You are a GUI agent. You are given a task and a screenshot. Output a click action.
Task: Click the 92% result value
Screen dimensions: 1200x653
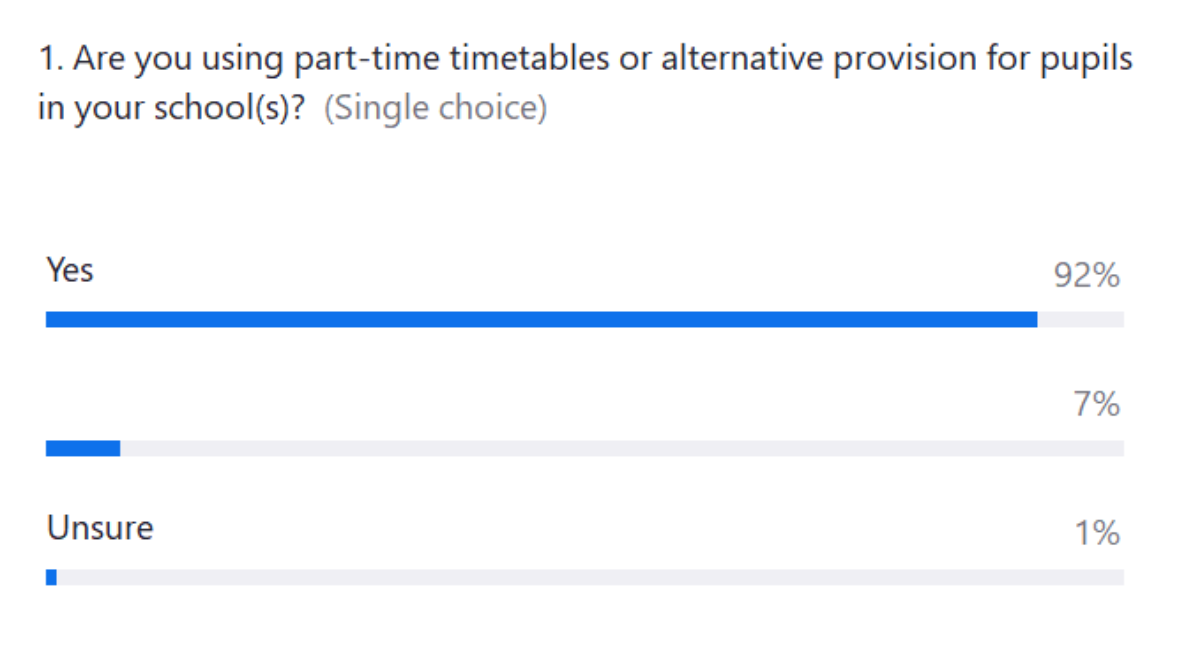(x=1087, y=276)
